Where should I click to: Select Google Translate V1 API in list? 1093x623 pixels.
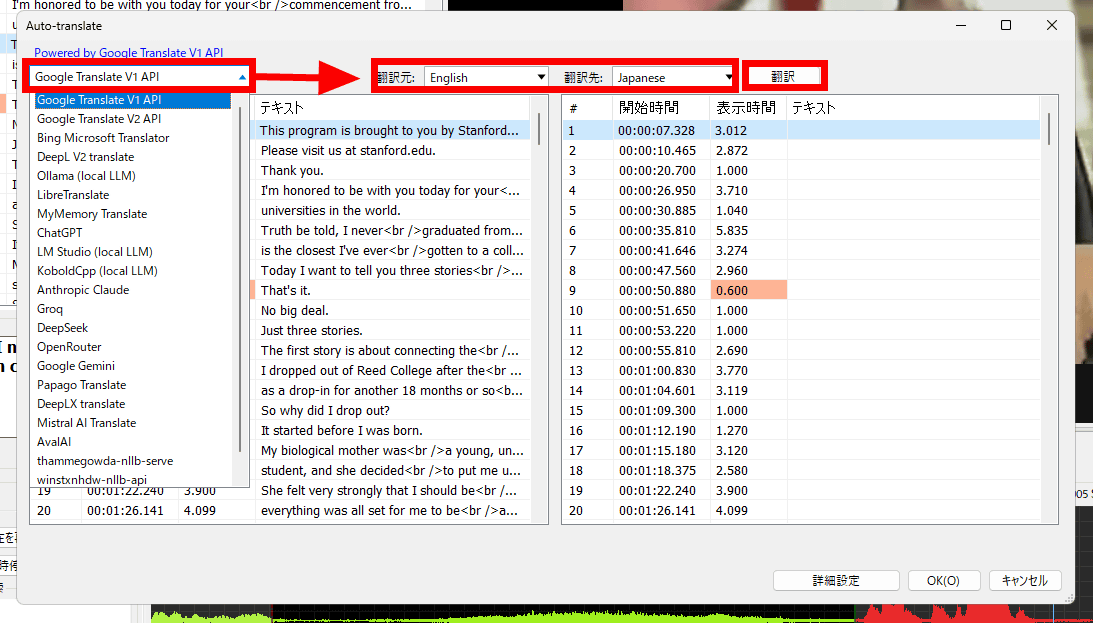tap(132, 100)
